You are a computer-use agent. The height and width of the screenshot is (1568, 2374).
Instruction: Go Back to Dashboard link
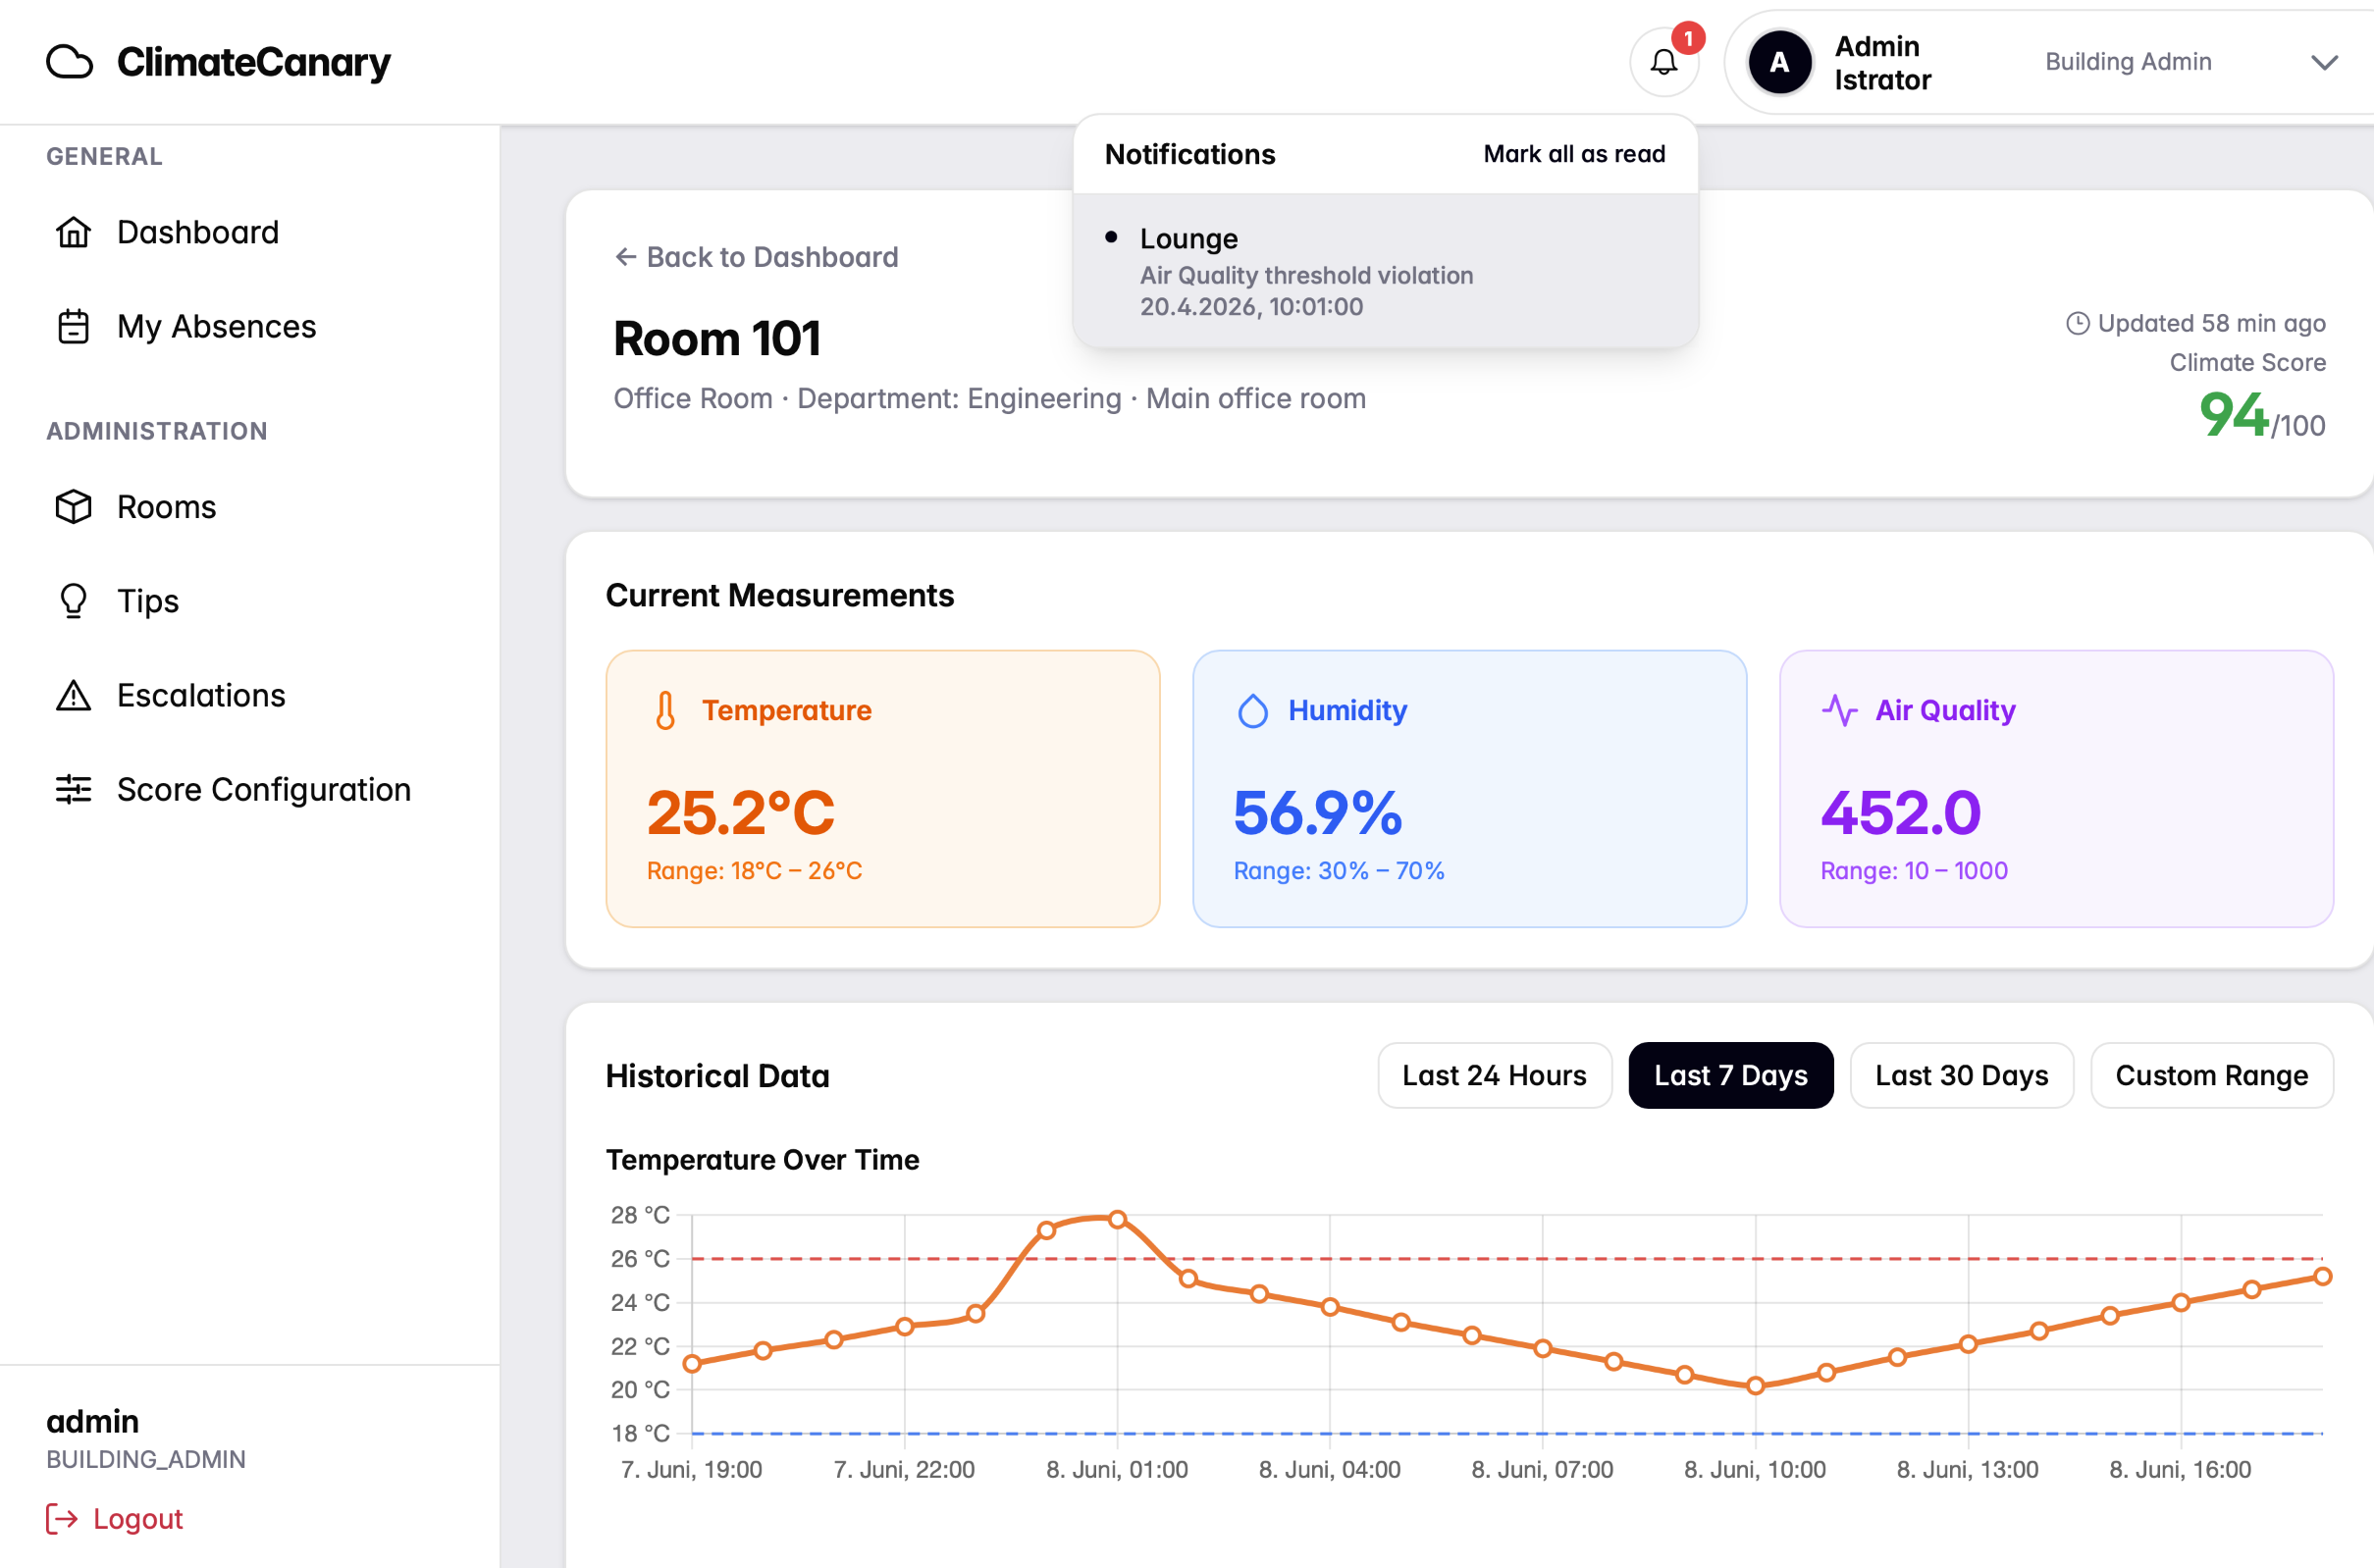click(x=756, y=257)
